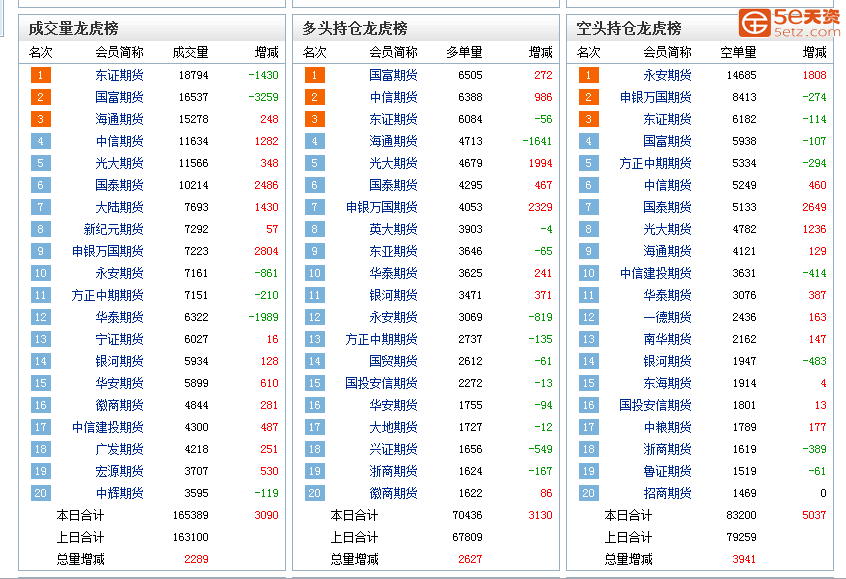Click 东证期货 in the 成交量龙虎榜 table
The image size is (846, 579).
tap(119, 75)
